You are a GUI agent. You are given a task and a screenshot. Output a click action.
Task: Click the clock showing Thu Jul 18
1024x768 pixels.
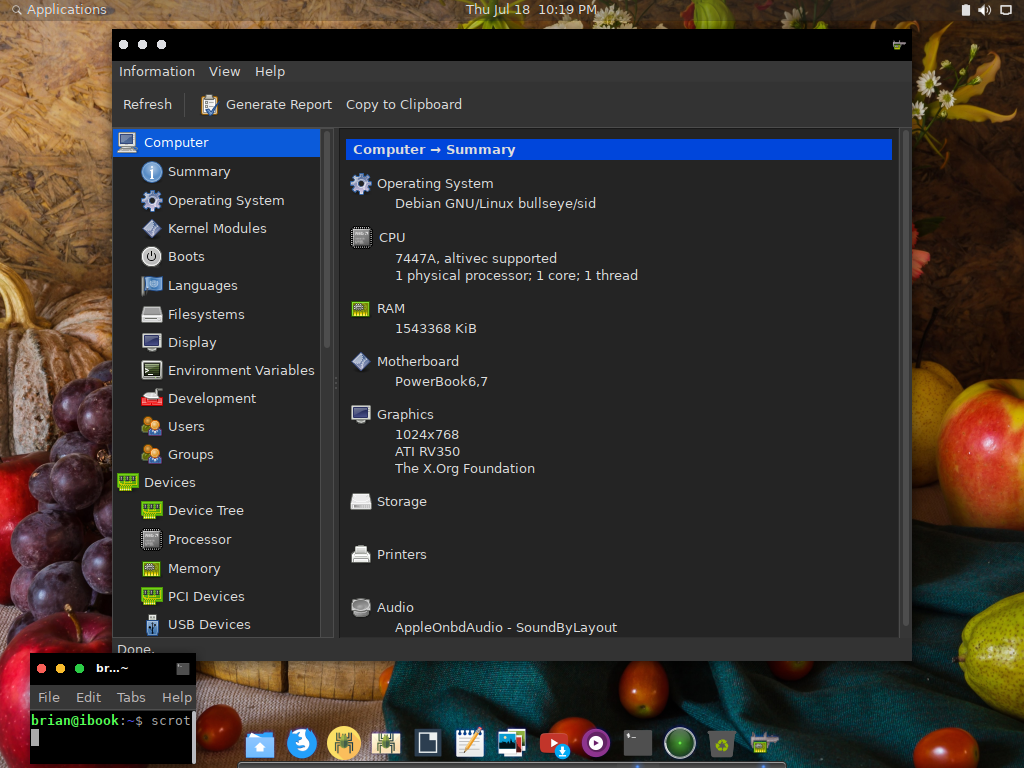pyautogui.click(x=531, y=9)
